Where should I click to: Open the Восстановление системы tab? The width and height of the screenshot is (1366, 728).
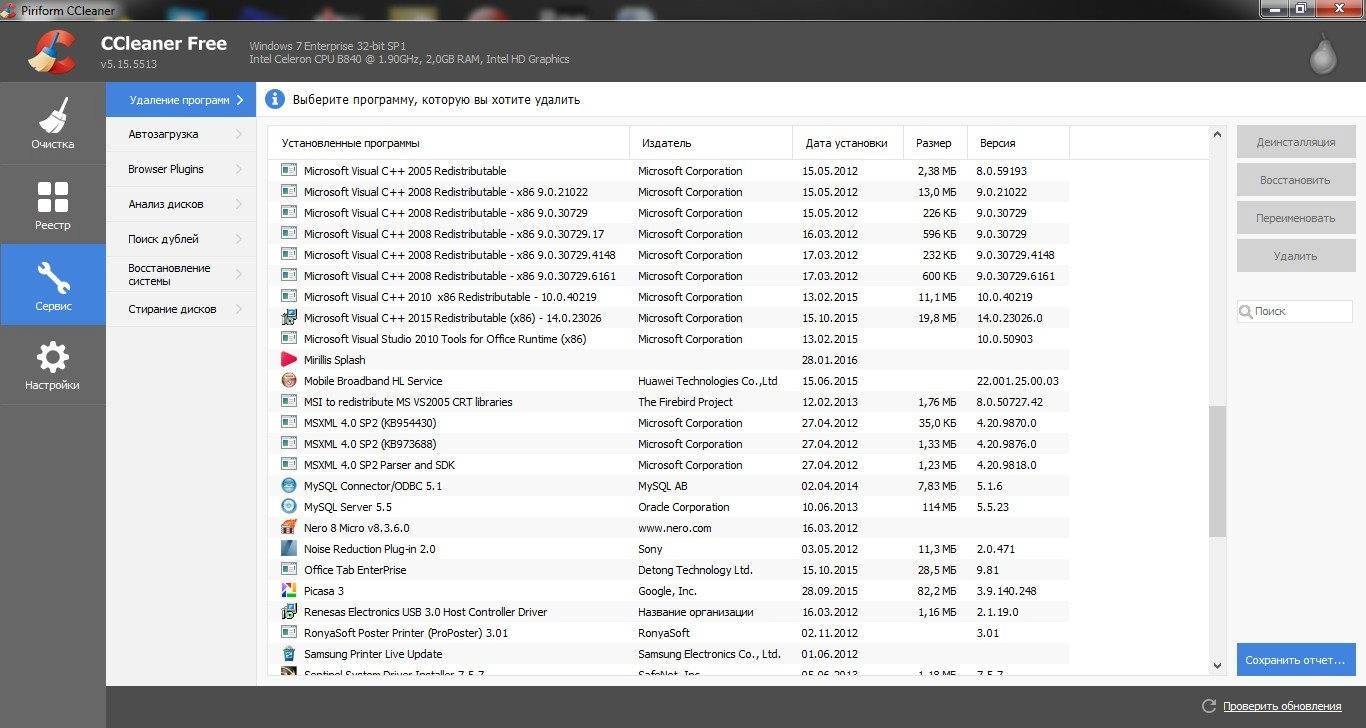pyautogui.click(x=181, y=274)
